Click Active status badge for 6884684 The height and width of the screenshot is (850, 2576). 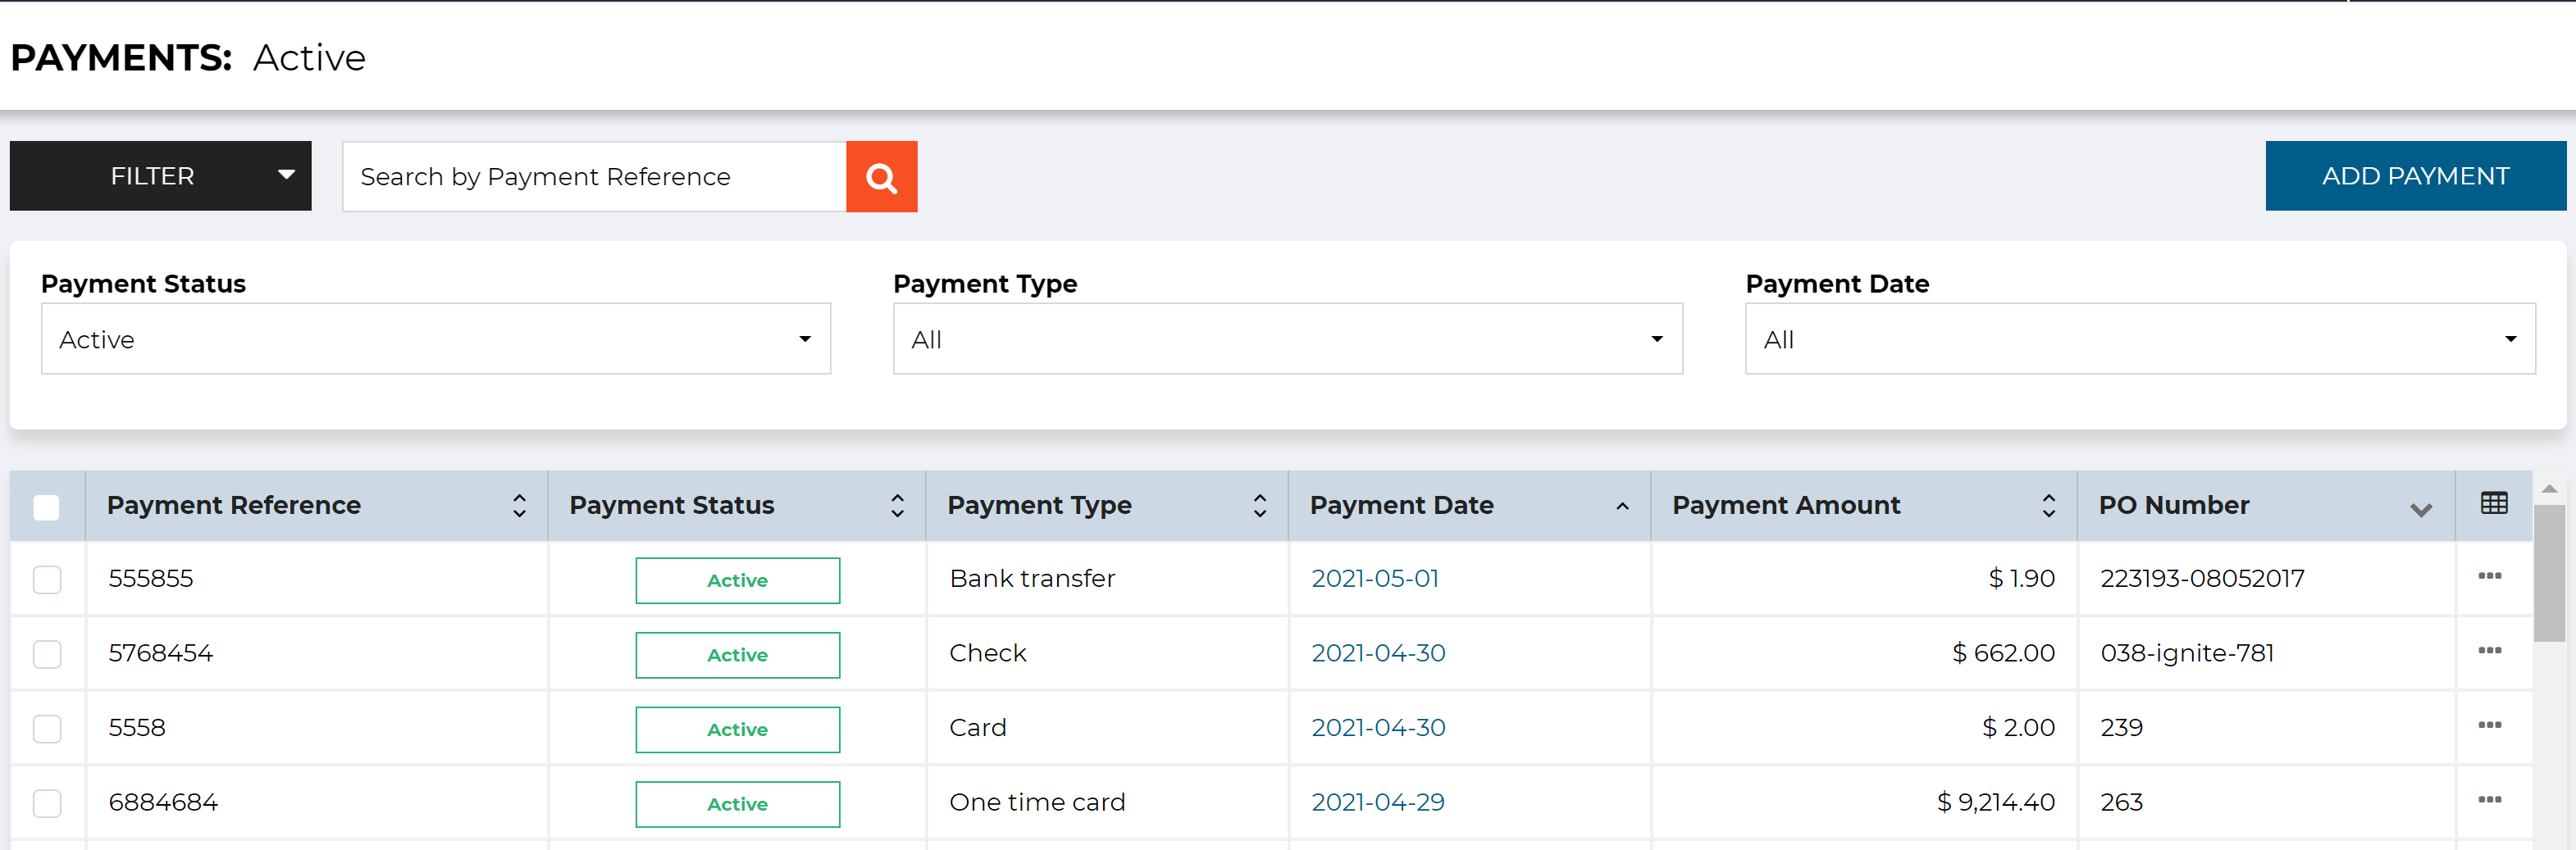(x=738, y=804)
